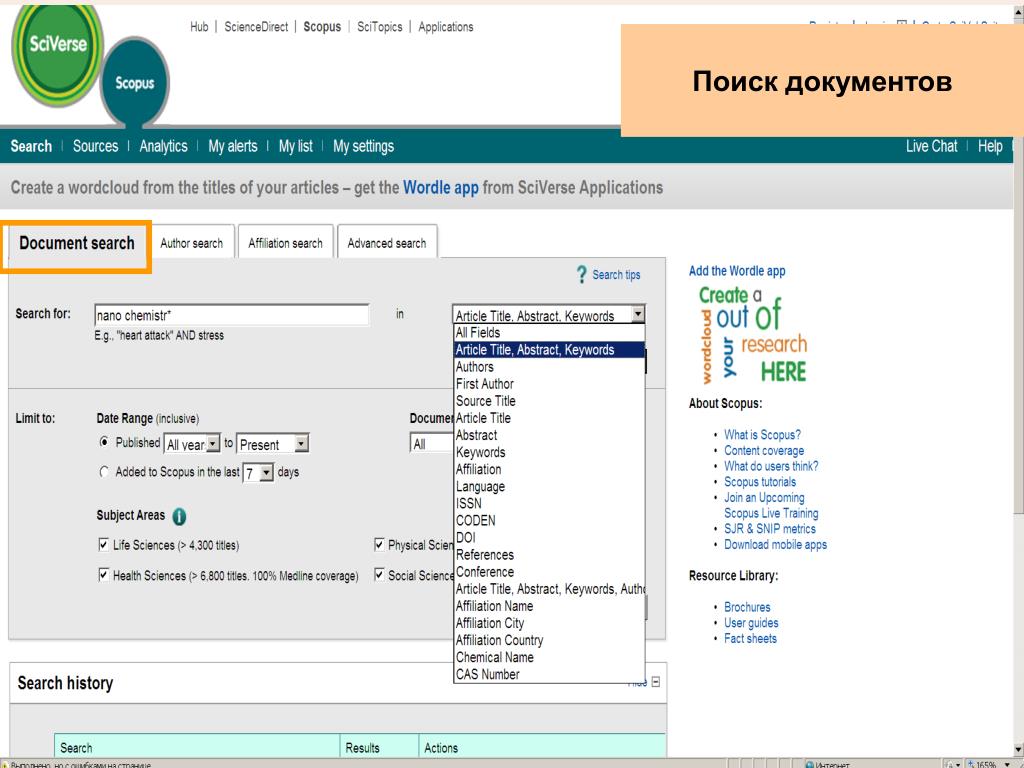Click the Search tips question mark icon
Image resolution: width=1024 pixels, height=768 pixels.
pos(581,275)
